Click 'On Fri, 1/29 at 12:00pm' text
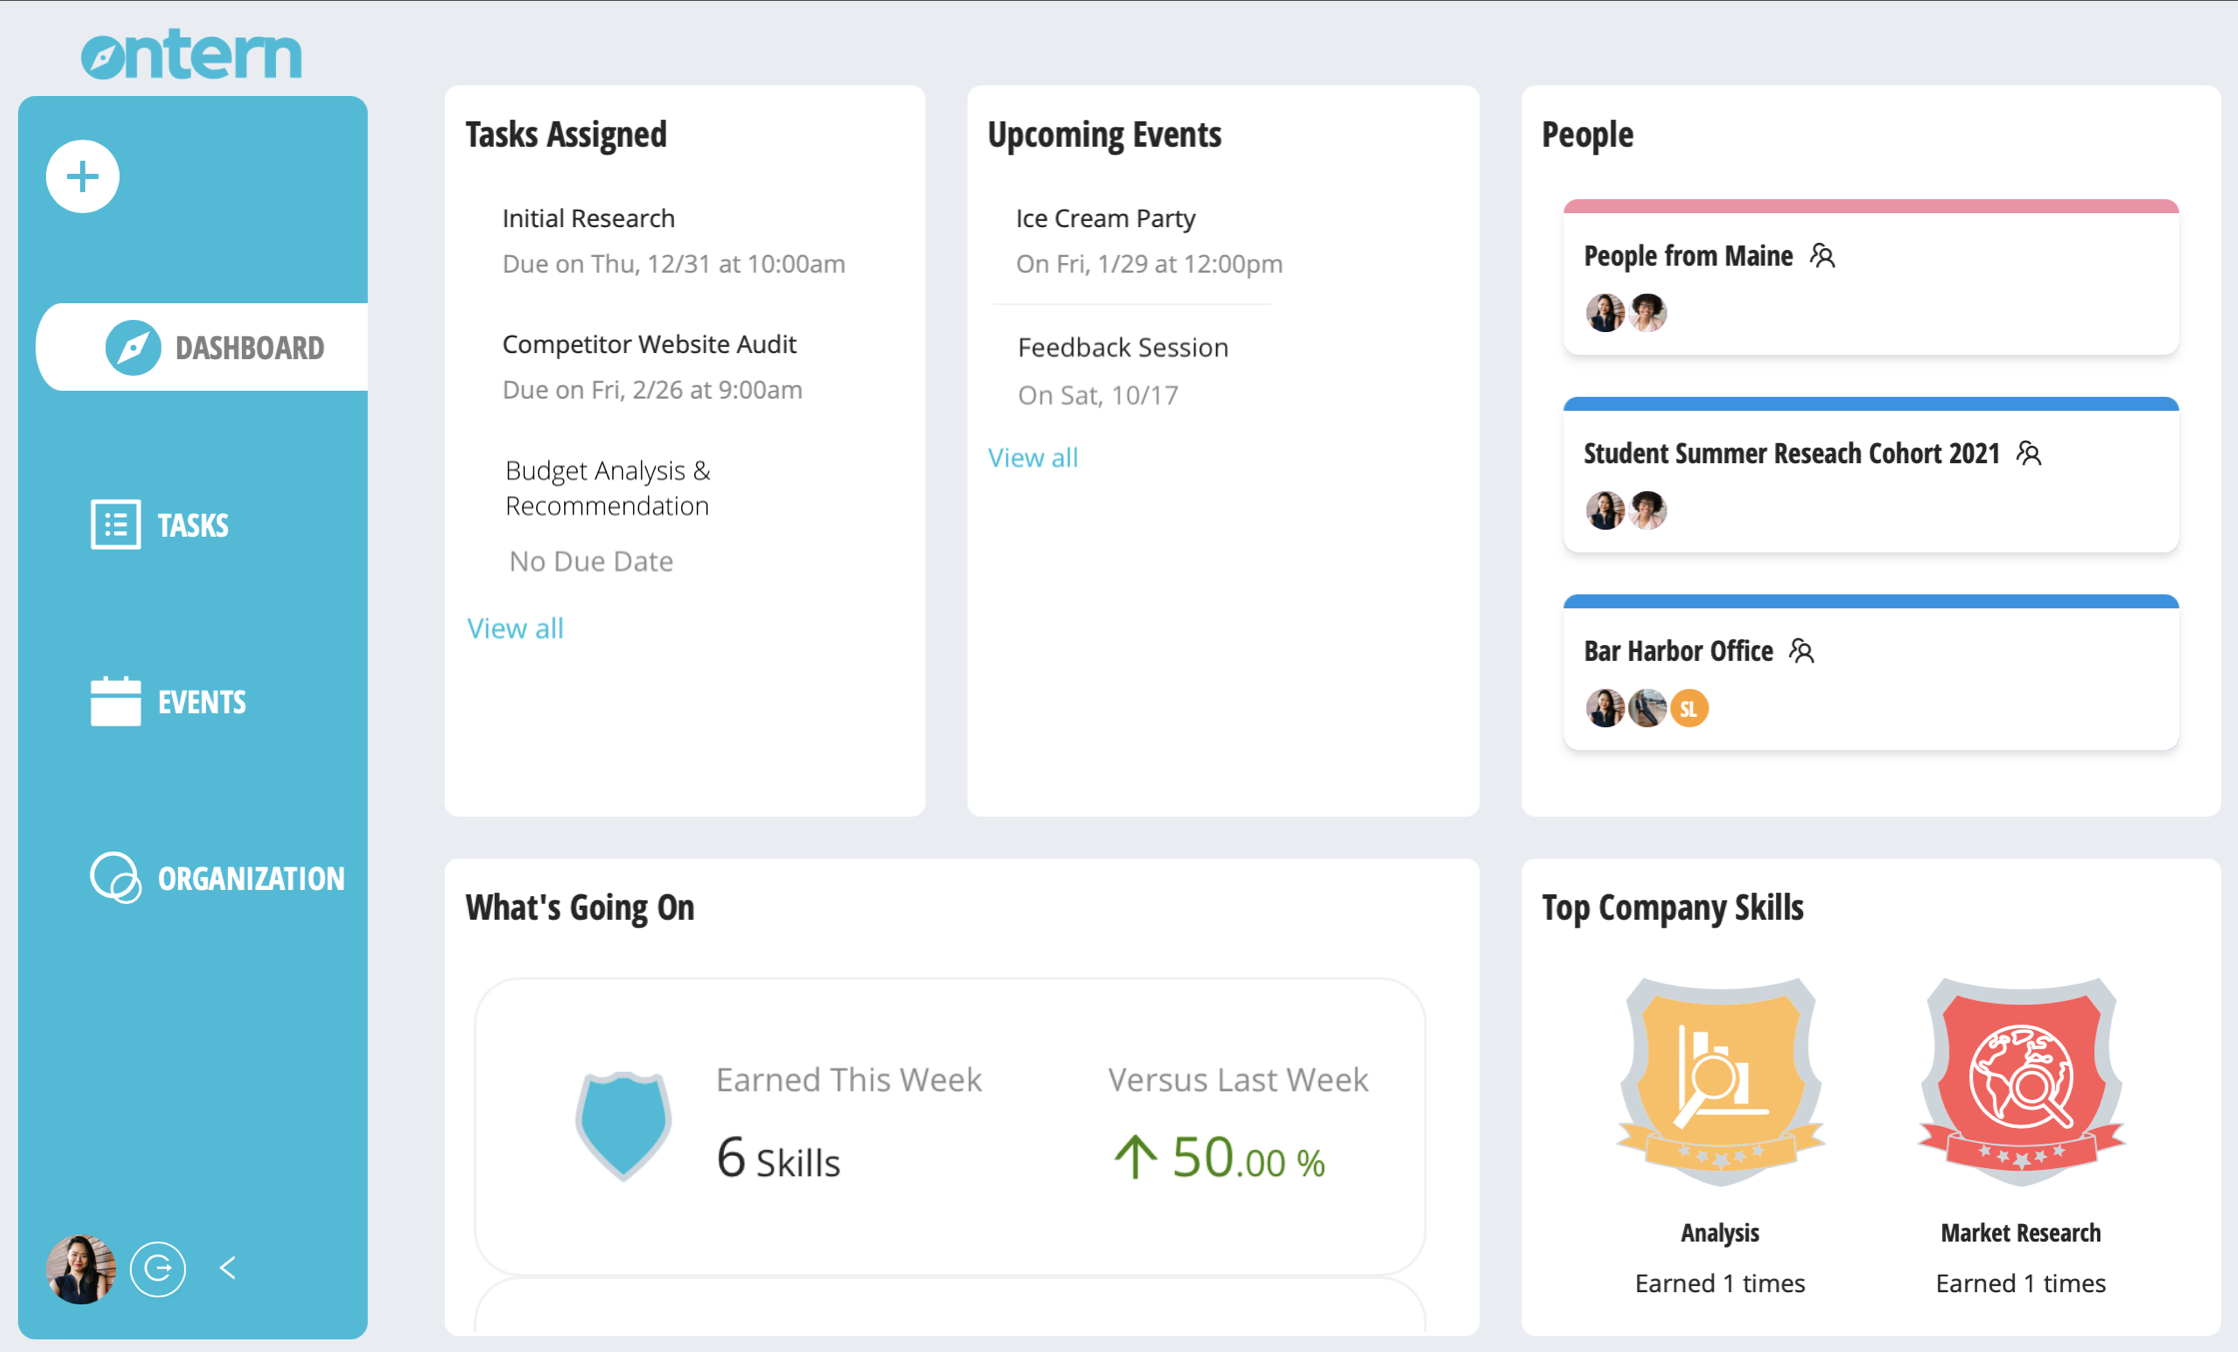Screen dimensions: 2238x1352 (x=1149, y=264)
